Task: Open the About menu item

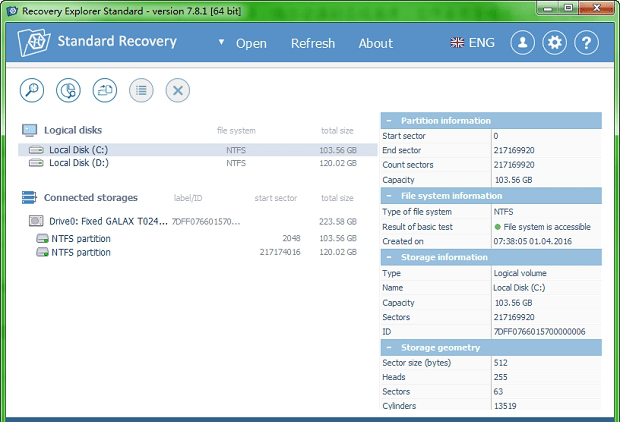Action: click(x=376, y=43)
